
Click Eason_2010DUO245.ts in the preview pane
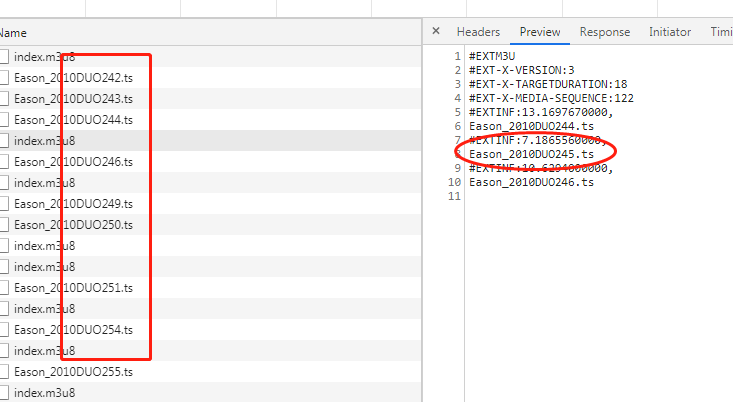click(x=531, y=154)
